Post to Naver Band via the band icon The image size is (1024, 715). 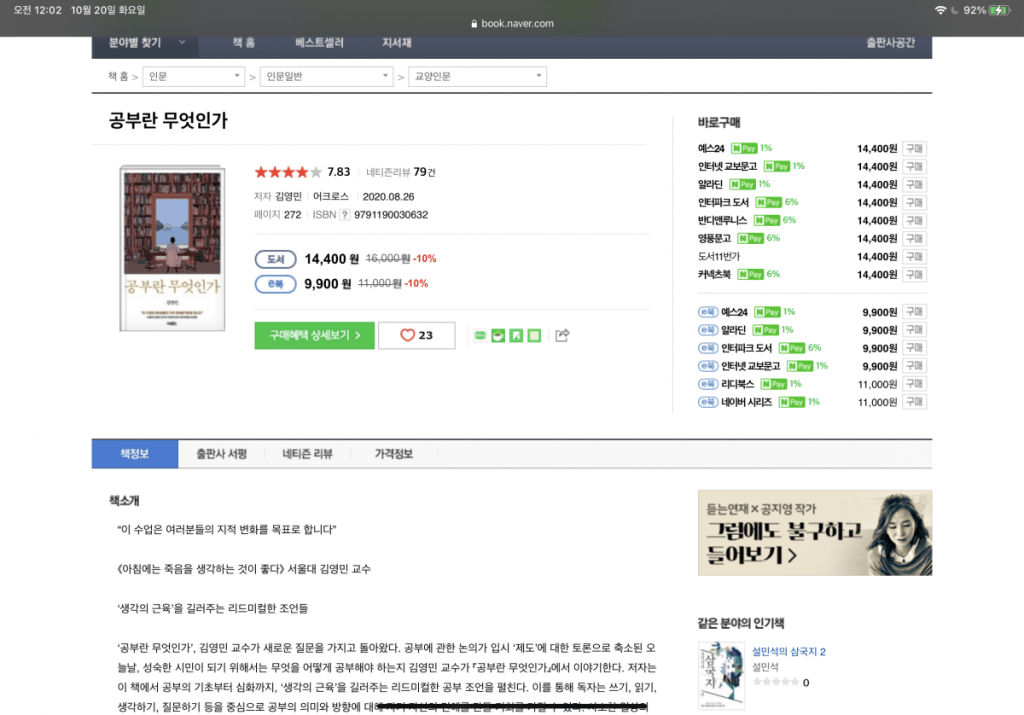(533, 337)
